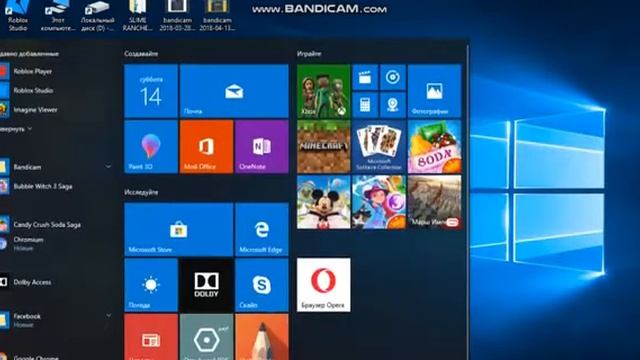The height and width of the screenshot is (360, 640).
Task: Select the Играйте group header
Action: (309, 53)
